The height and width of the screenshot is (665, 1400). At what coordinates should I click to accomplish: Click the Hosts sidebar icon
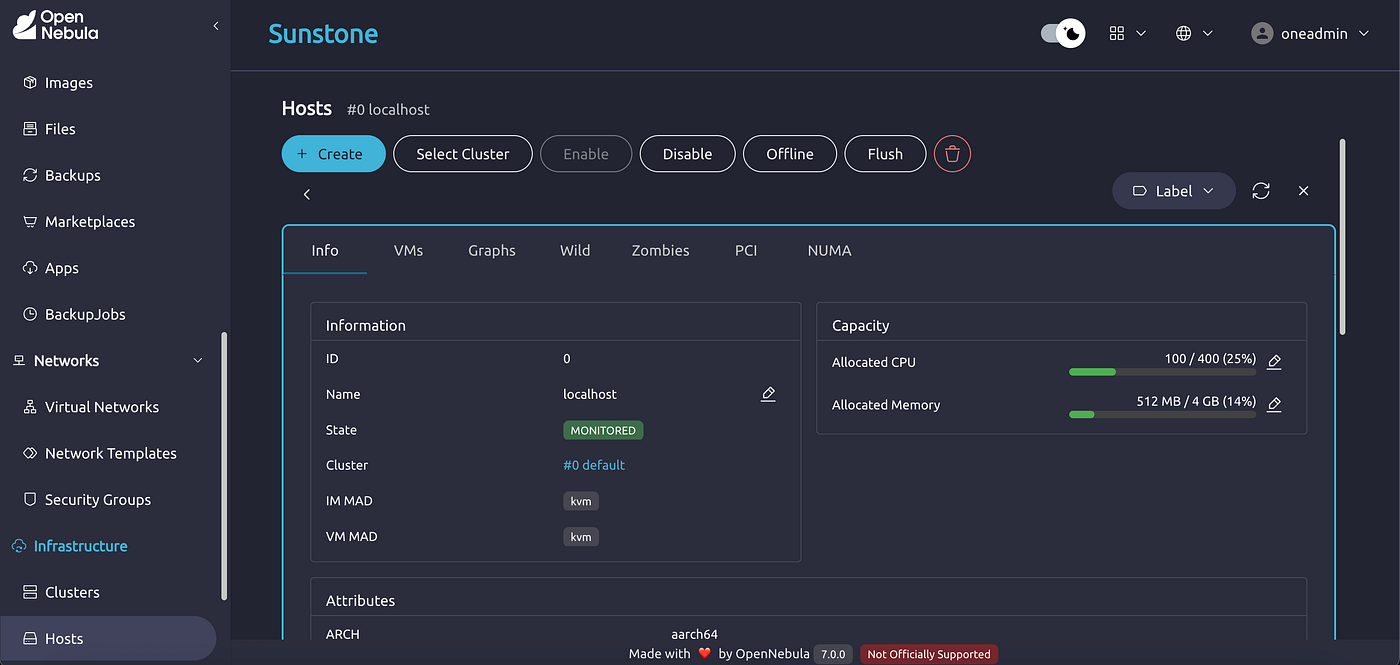(30, 638)
